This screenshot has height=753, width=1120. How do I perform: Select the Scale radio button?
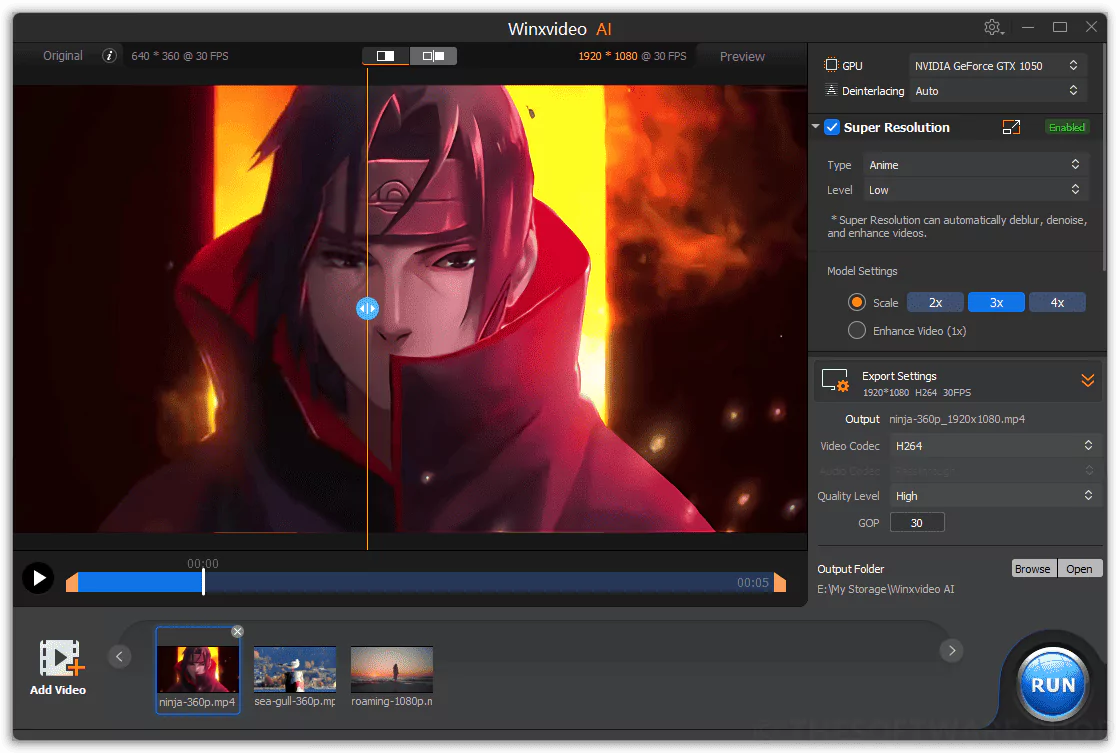pos(856,302)
